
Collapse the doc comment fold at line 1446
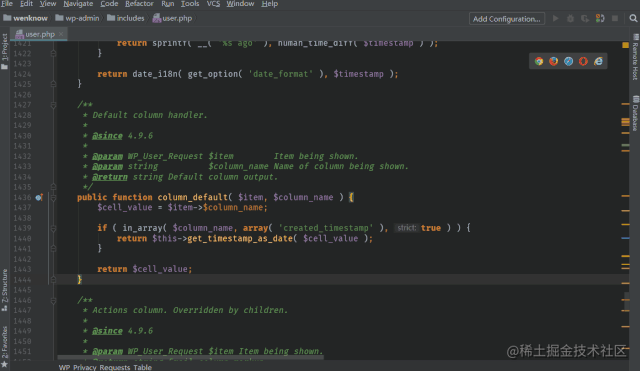pos(53,300)
